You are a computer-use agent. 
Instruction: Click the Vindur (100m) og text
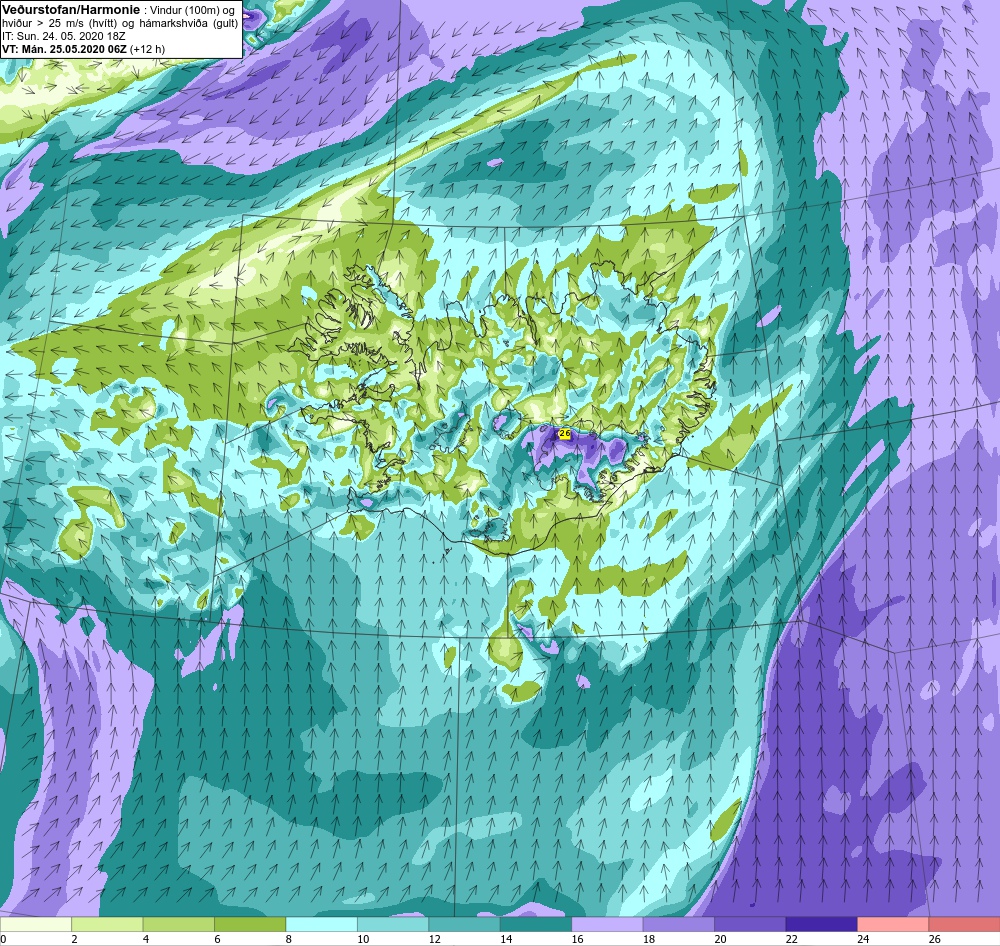coord(192,11)
